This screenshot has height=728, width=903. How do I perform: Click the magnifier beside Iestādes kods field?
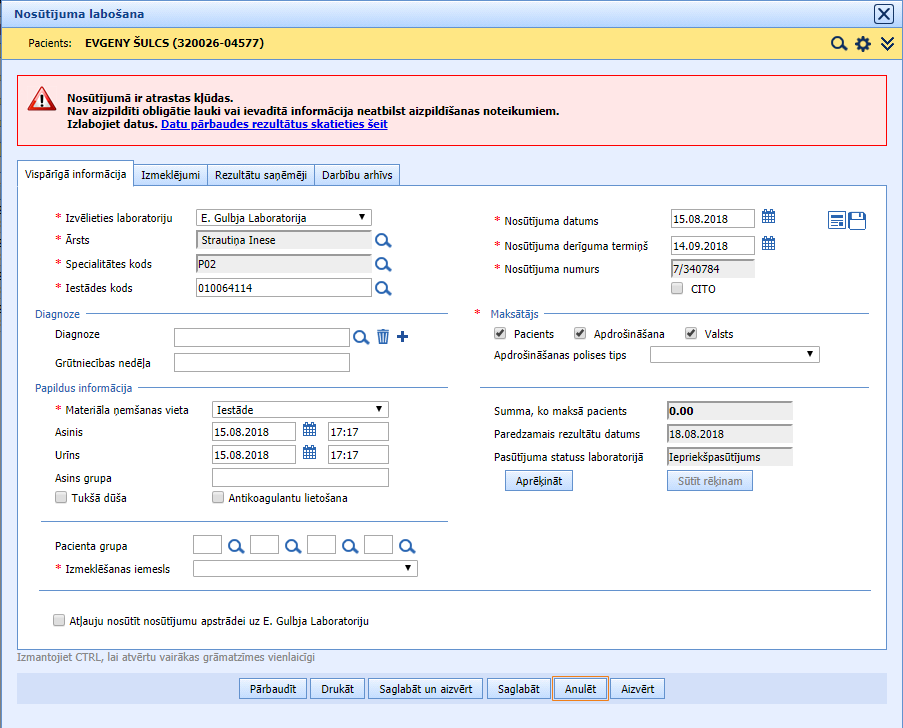[x=382, y=289]
